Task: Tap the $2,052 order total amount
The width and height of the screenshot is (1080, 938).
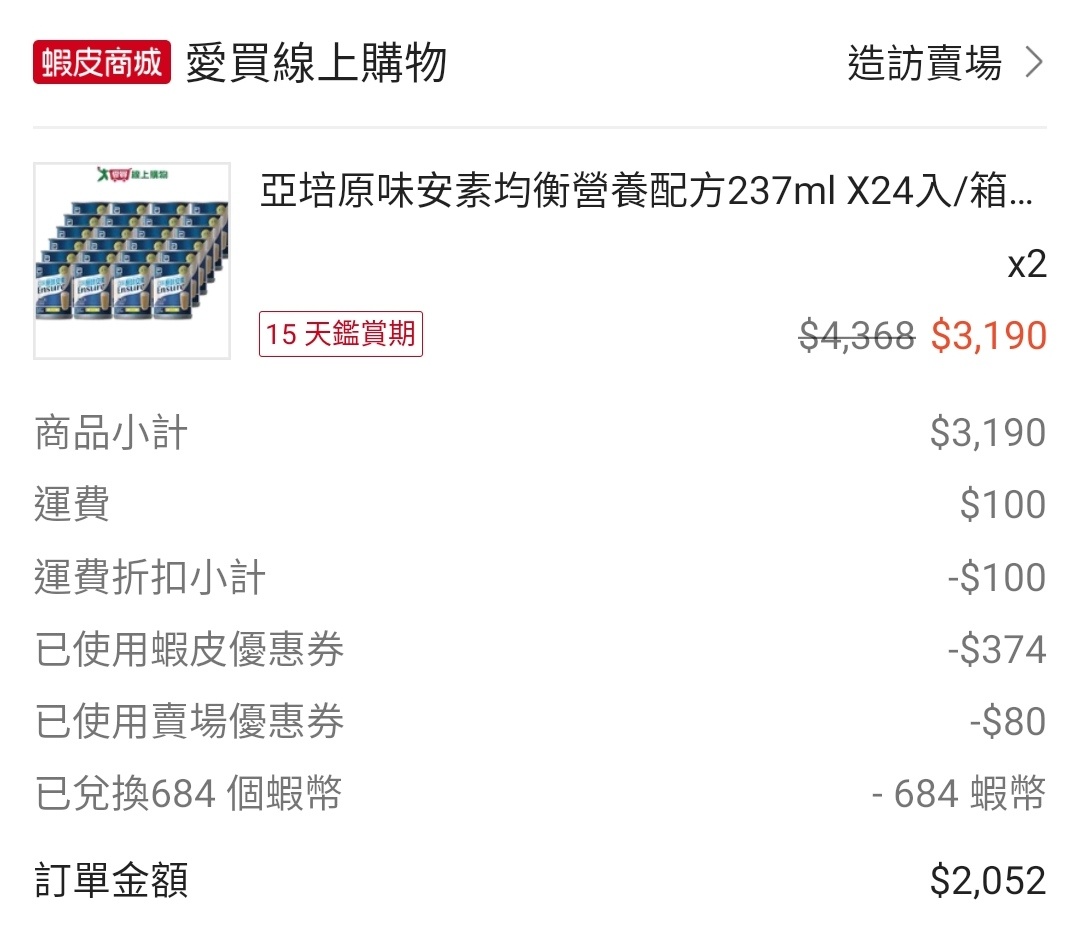Action: [x=987, y=881]
